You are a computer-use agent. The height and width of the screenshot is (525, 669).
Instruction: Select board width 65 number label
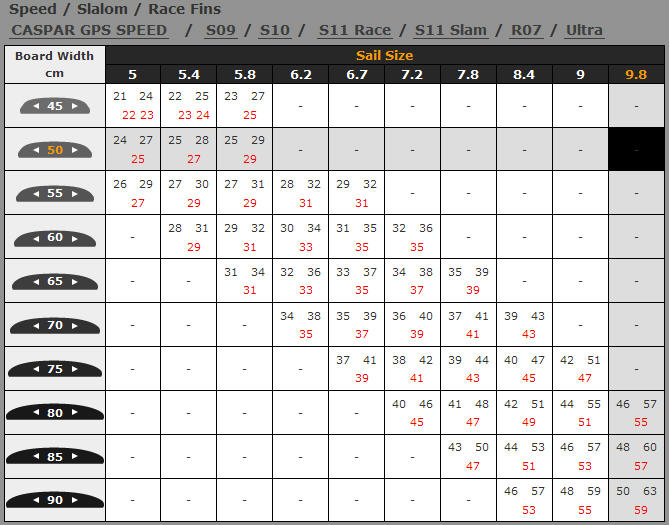[55, 281]
